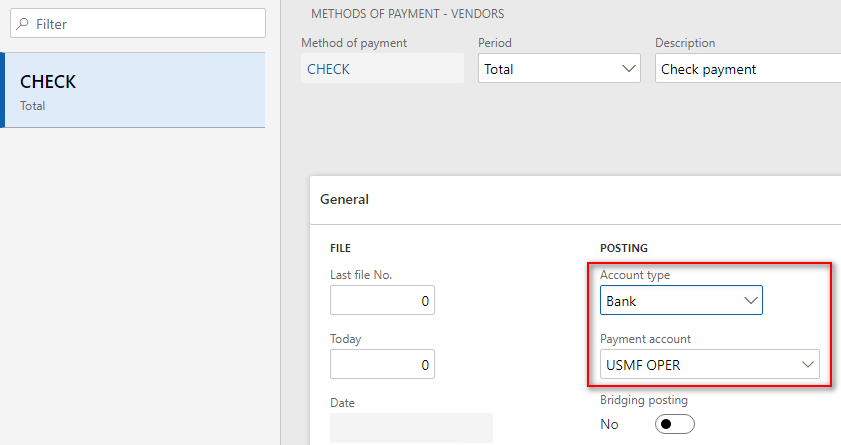This screenshot has height=445, width=841.
Task: Click the greyed-out Date field
Action: point(411,427)
